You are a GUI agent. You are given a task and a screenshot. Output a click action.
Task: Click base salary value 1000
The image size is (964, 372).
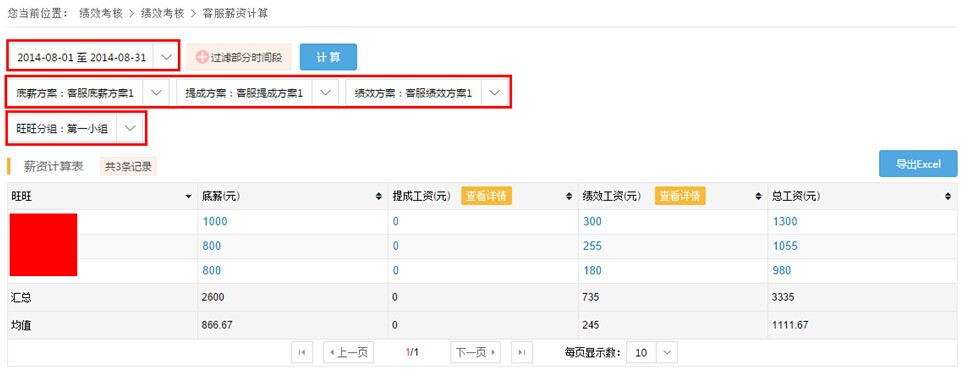click(215, 222)
